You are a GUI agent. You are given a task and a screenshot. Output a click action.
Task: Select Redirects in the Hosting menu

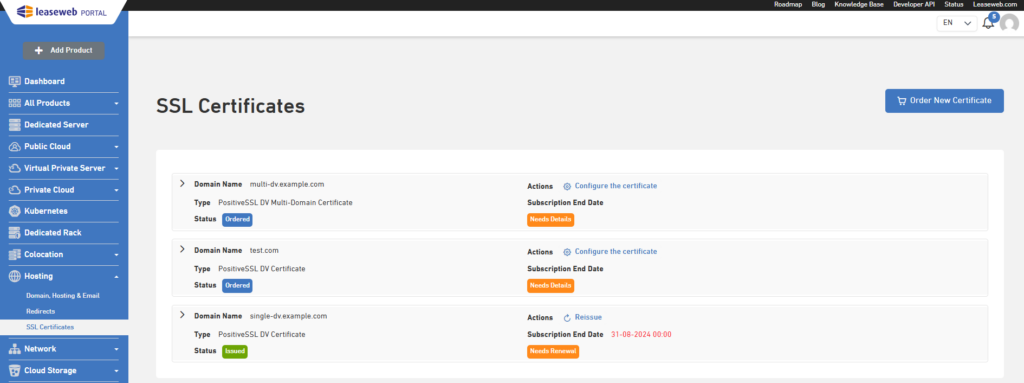click(40, 311)
